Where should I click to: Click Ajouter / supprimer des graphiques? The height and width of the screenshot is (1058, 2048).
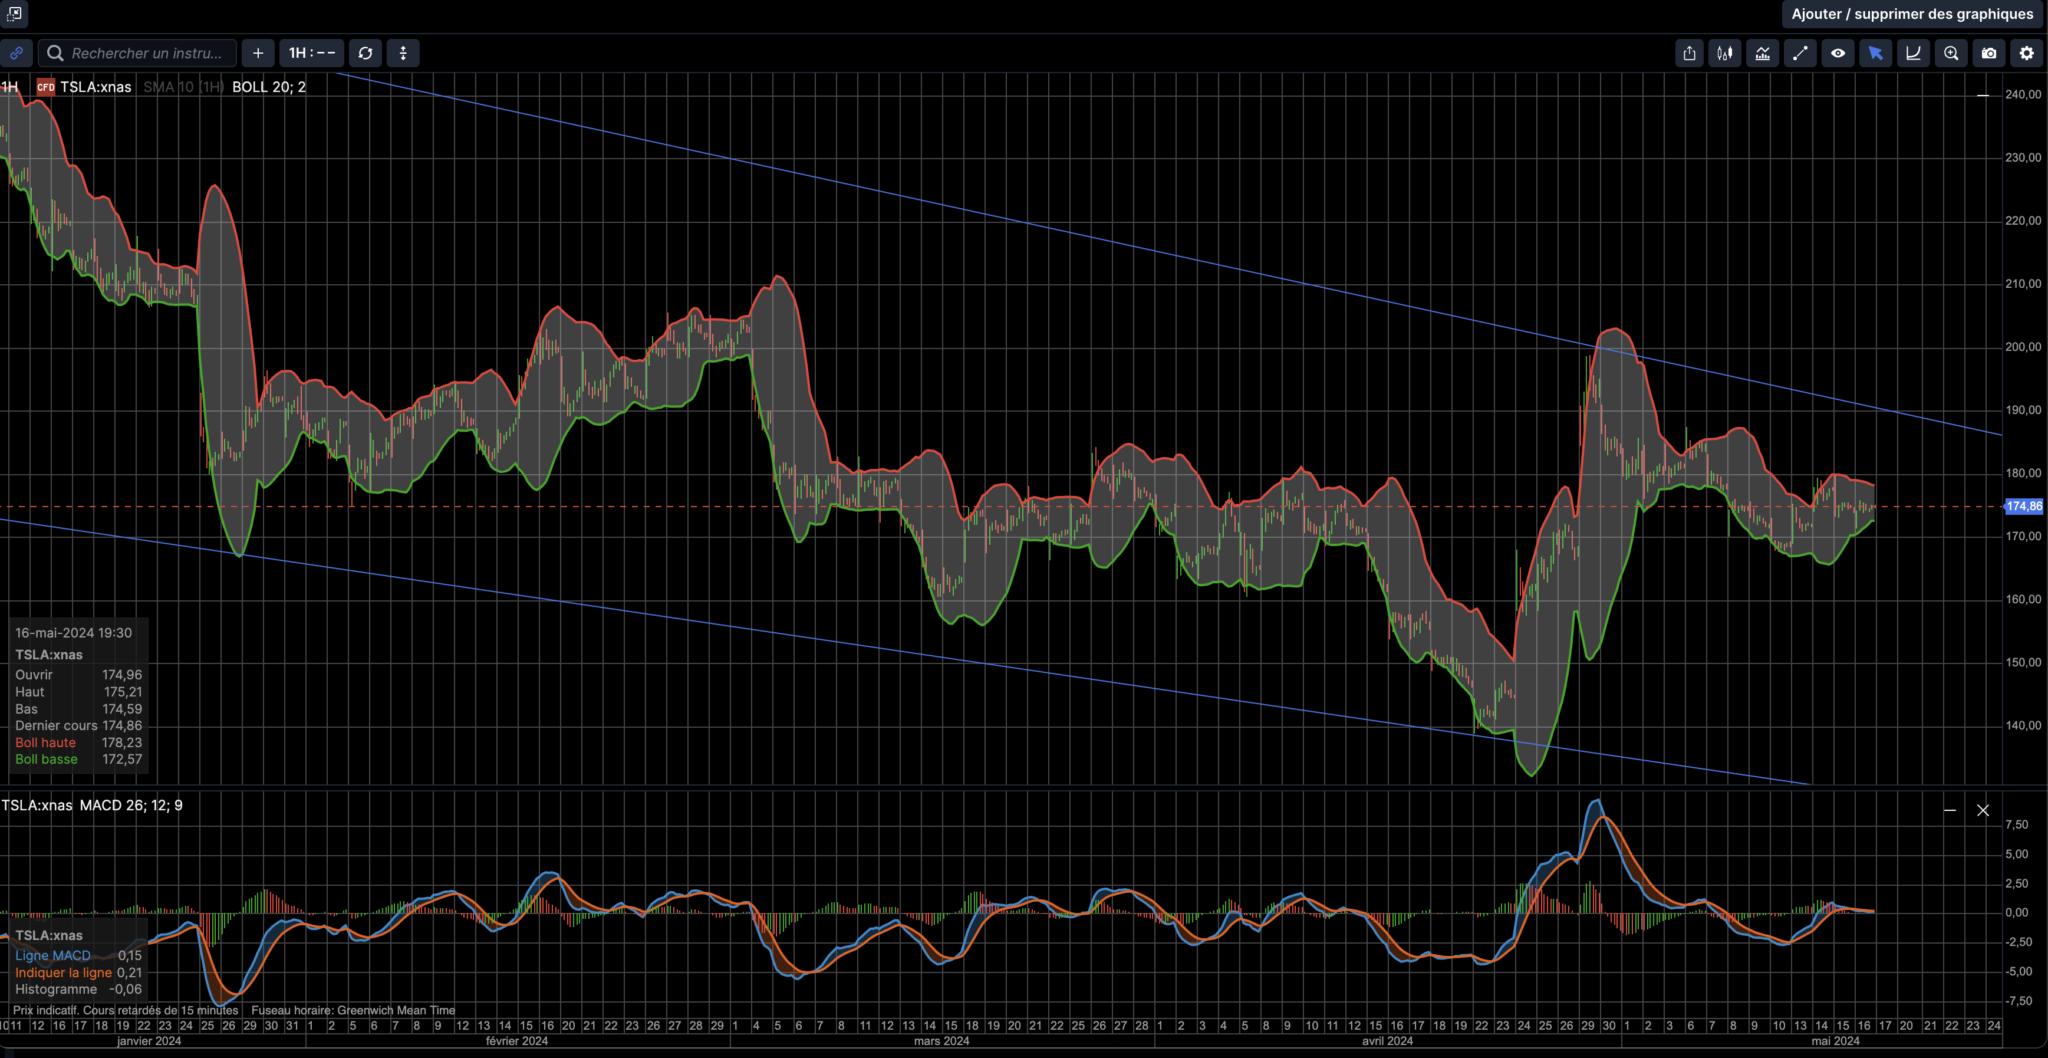click(x=1911, y=14)
